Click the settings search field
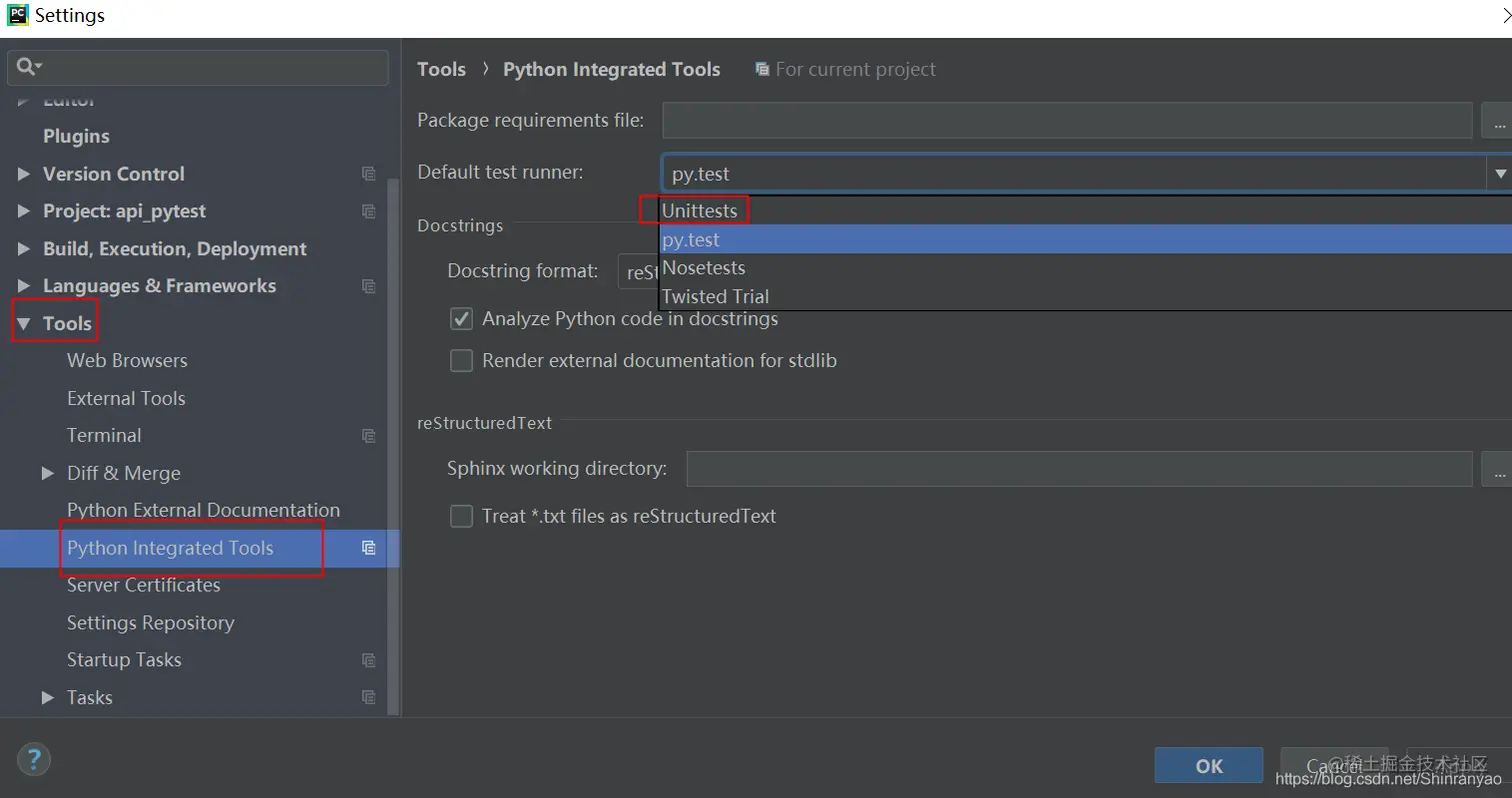 click(198, 67)
